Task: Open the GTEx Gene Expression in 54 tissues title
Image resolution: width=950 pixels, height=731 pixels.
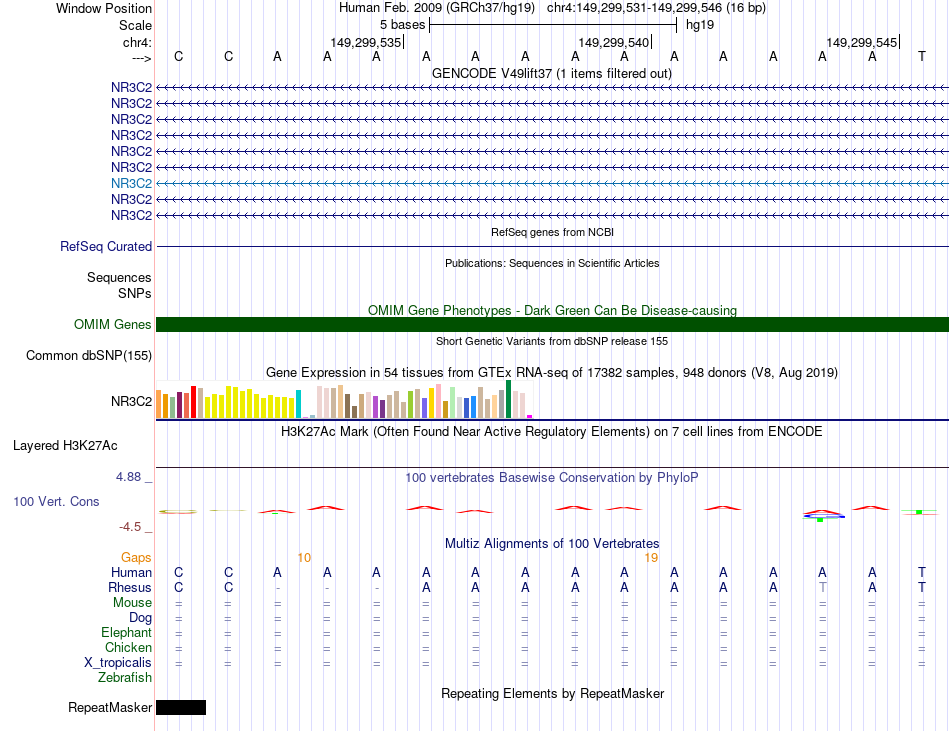Action: pyautogui.click(x=552, y=372)
